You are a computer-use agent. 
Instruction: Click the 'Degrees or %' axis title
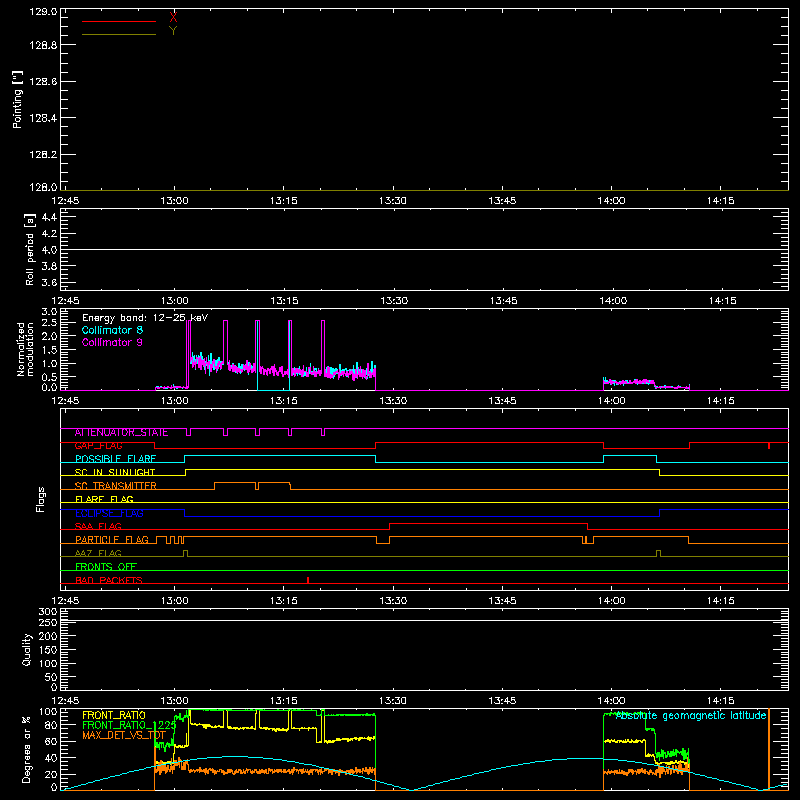27,749
